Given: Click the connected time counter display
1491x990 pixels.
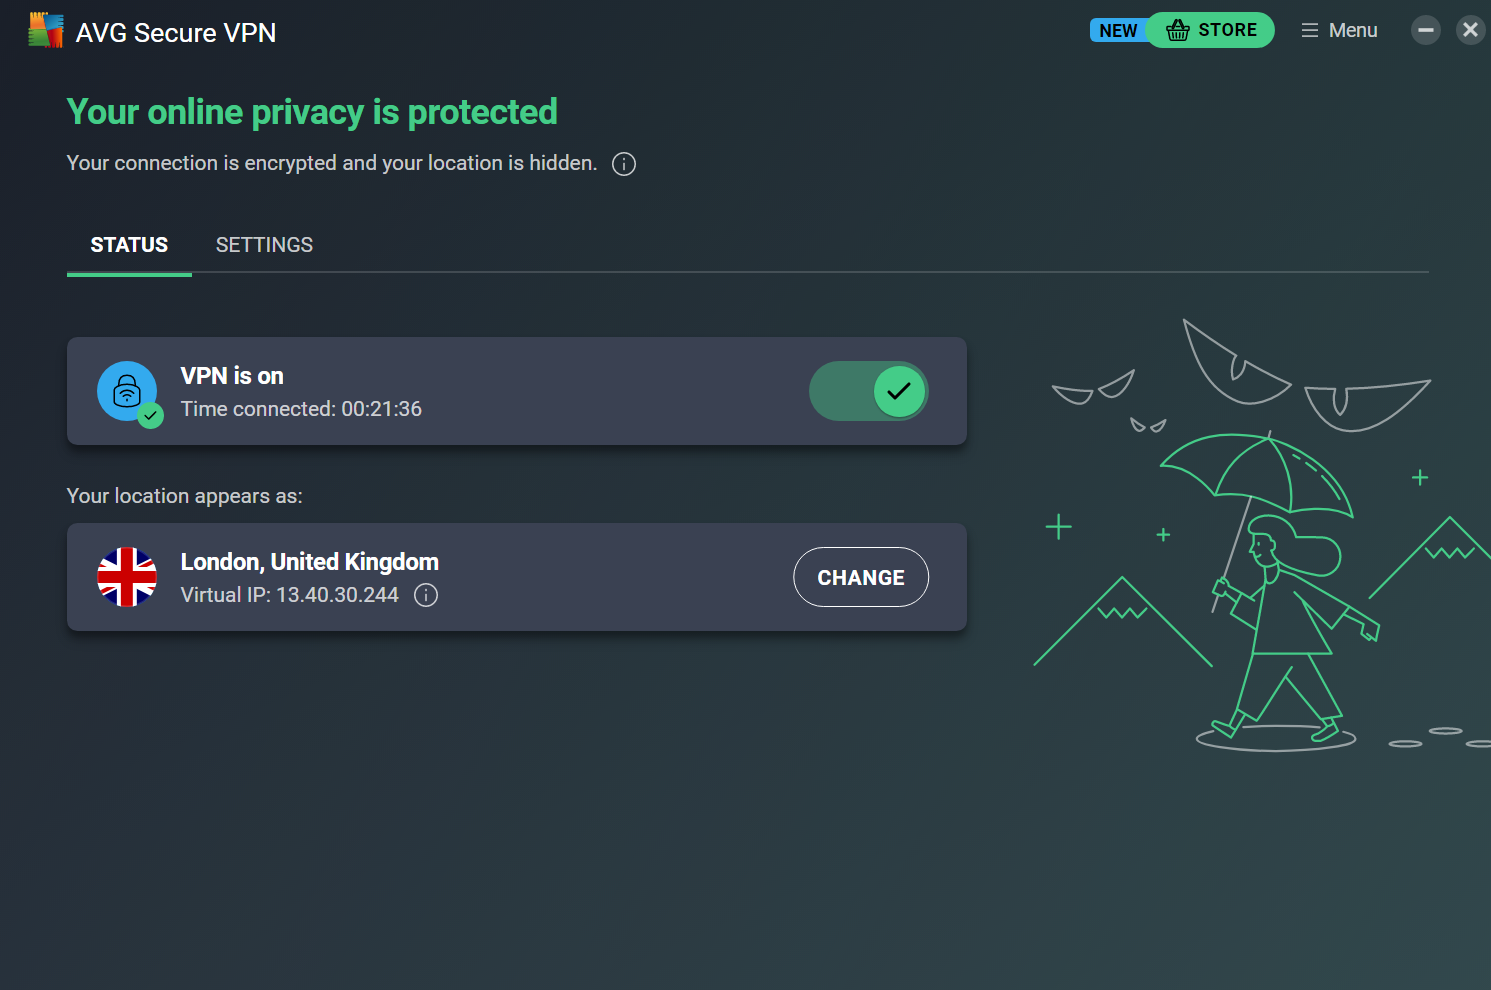Looking at the screenshot, I should tap(301, 408).
